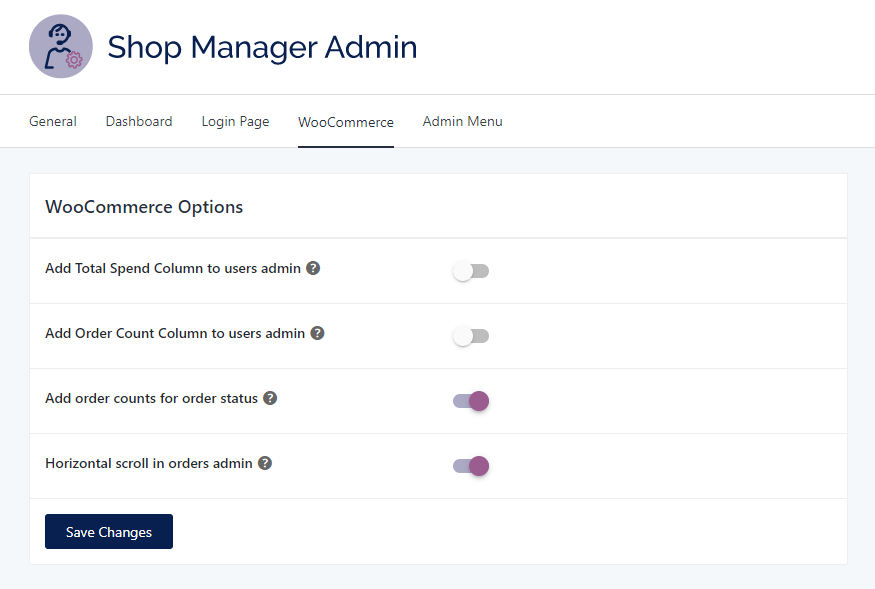Switch to the Dashboard tab
The height and width of the screenshot is (589, 875).
click(139, 121)
